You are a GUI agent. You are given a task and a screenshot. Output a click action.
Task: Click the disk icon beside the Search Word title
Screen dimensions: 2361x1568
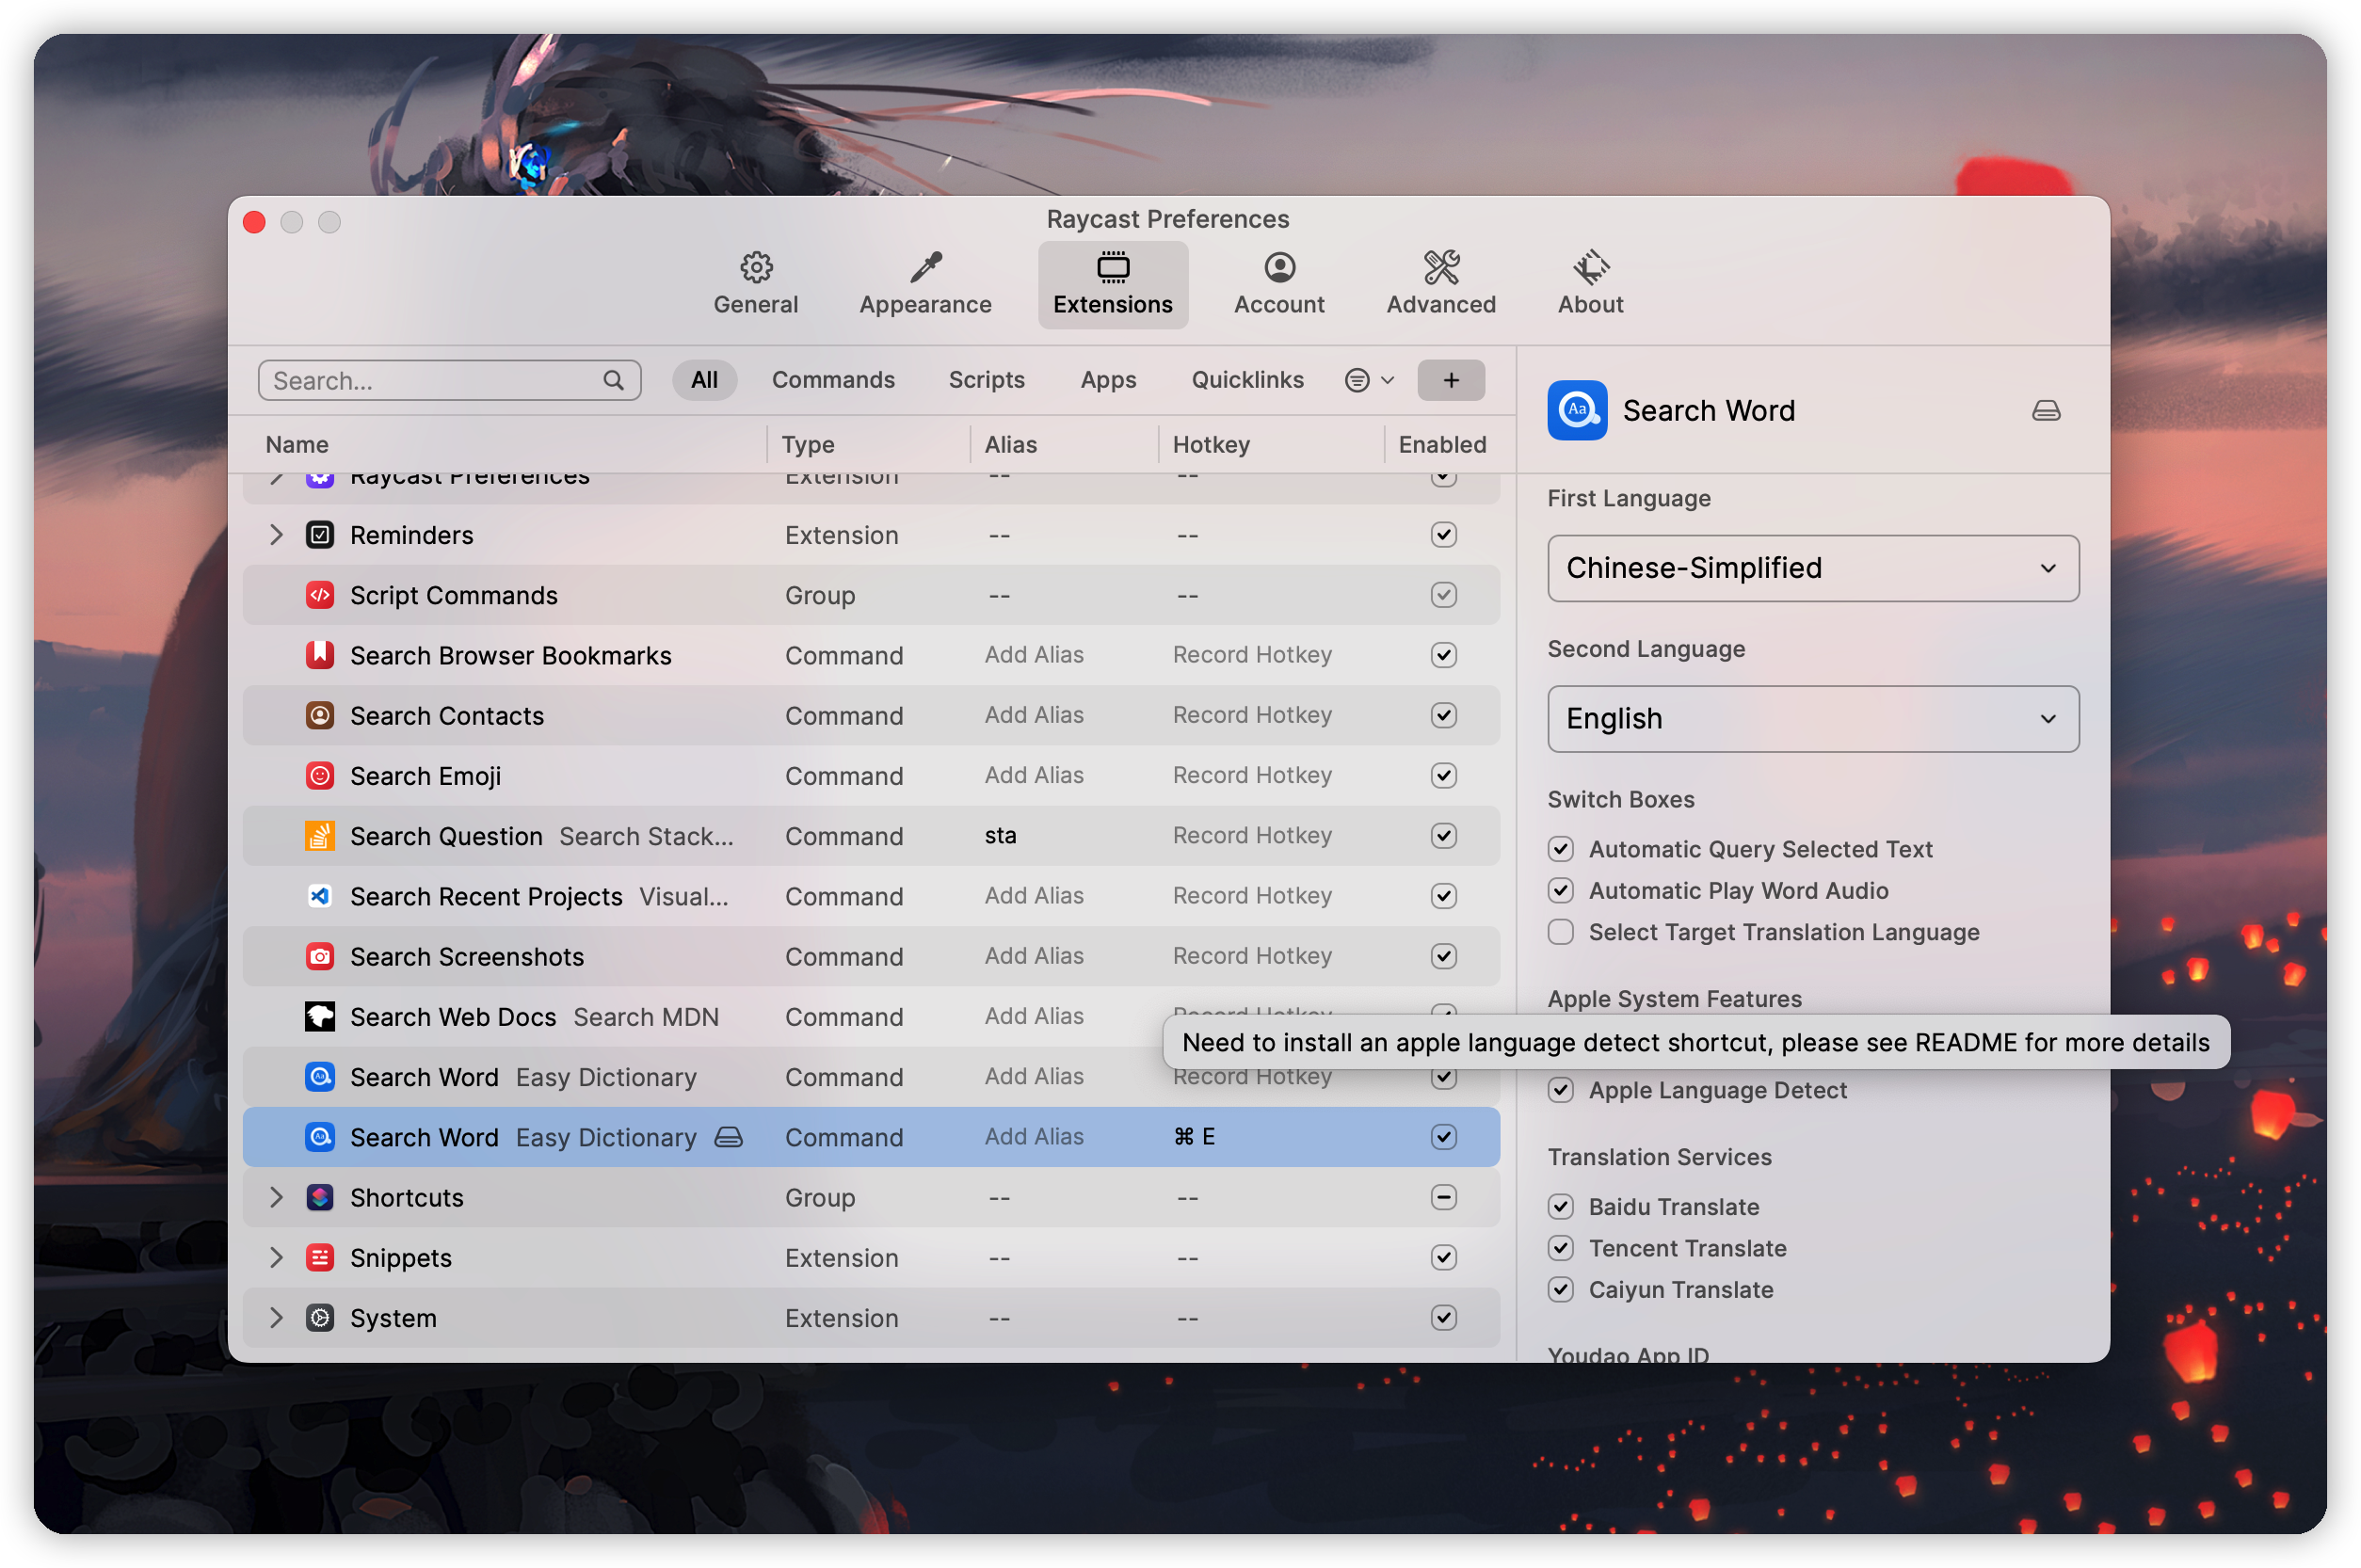(x=2045, y=411)
